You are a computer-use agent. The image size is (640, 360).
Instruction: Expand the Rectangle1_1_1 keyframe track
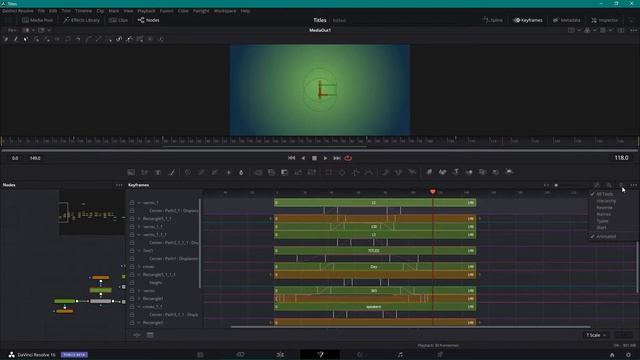tap(139, 219)
